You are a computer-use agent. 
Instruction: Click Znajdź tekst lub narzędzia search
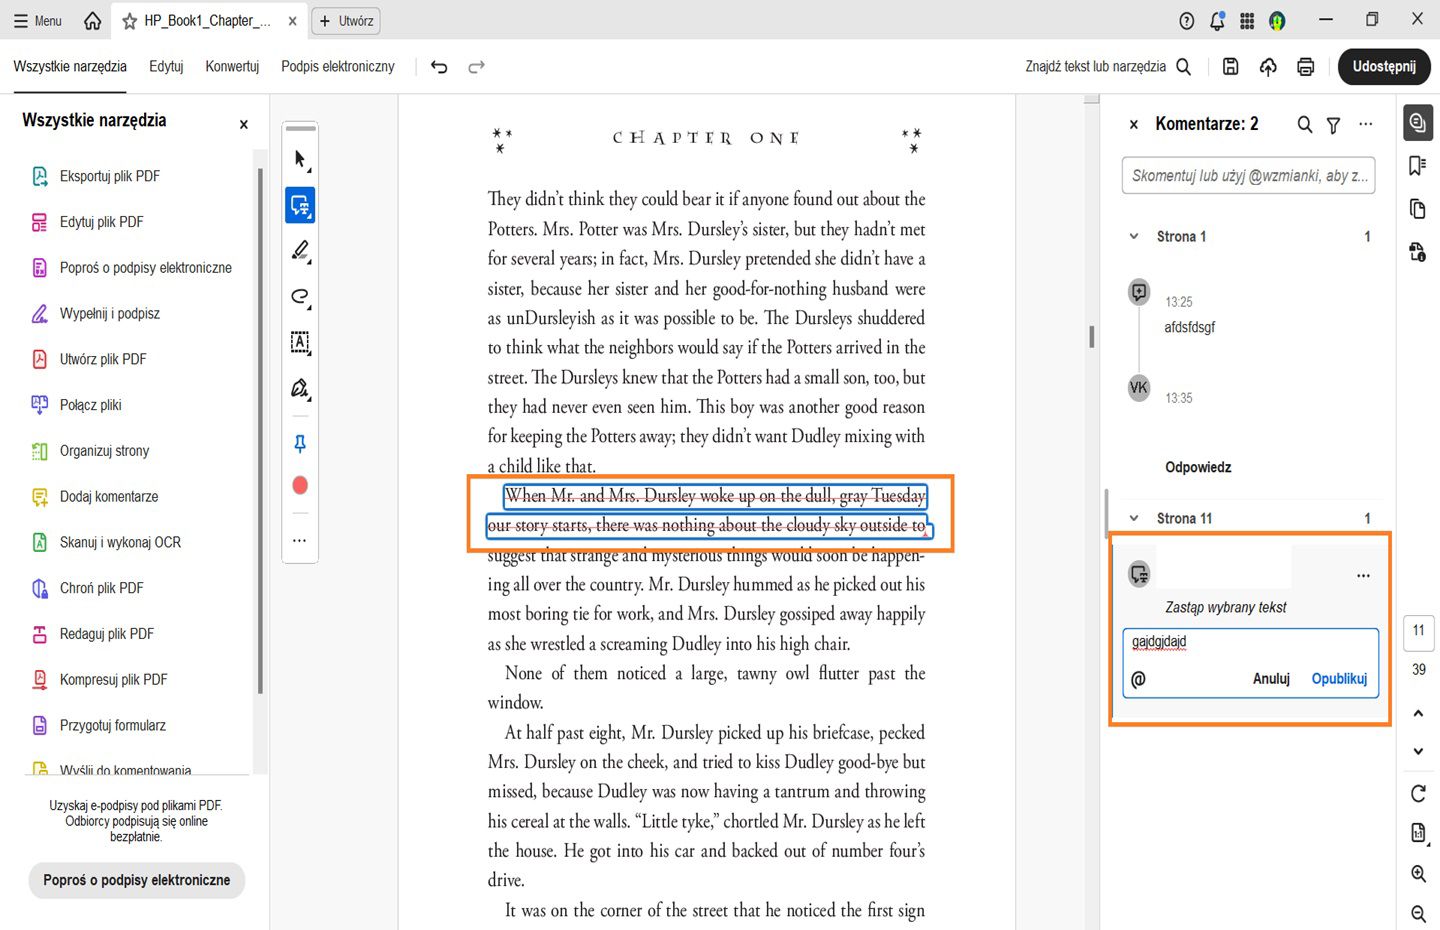1108,66
